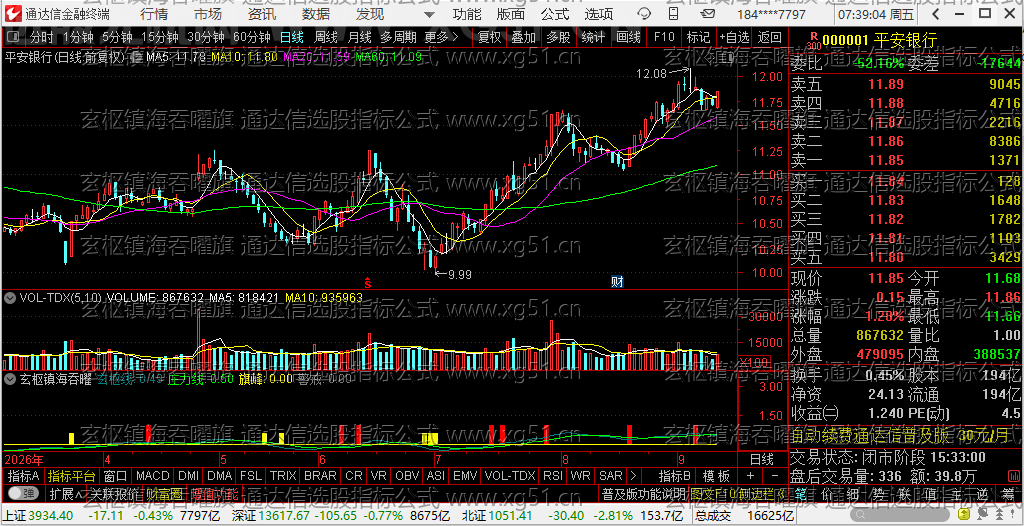The width and height of the screenshot is (1024, 526).
Task: Switch to 指标平台 tab
Action: (72, 476)
